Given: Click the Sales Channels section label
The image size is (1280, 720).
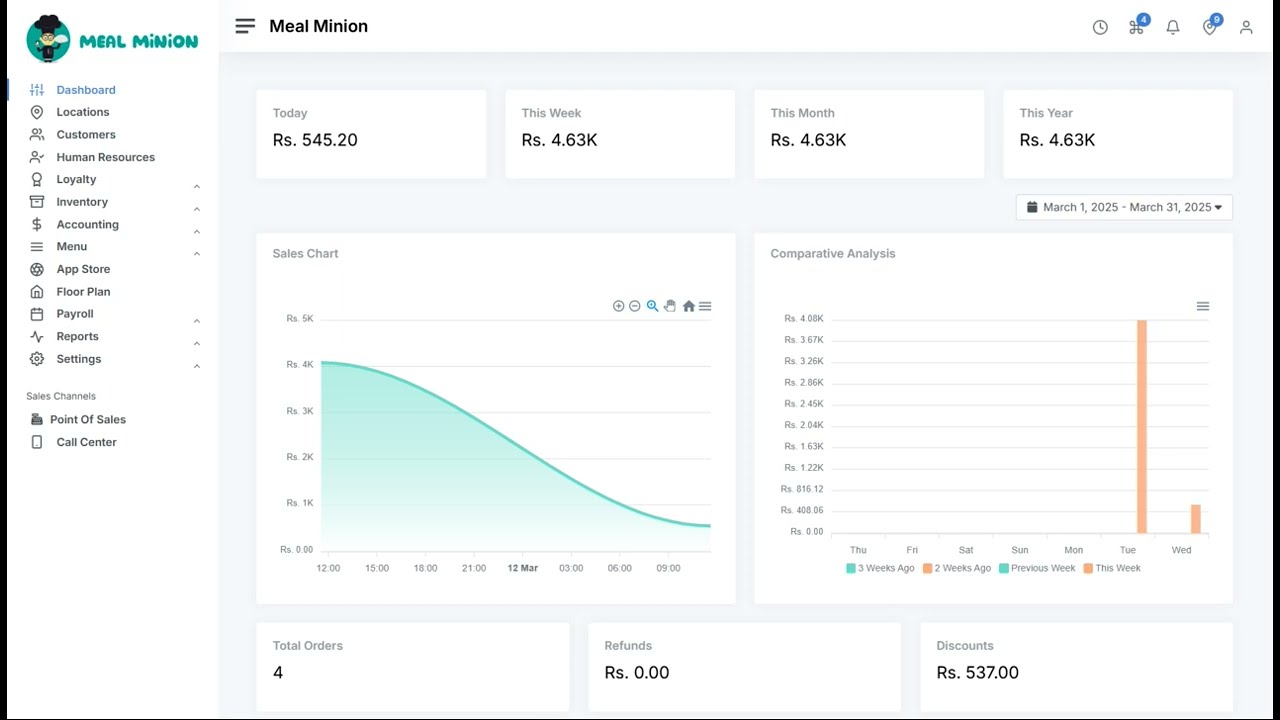Looking at the screenshot, I should pyautogui.click(x=61, y=396).
